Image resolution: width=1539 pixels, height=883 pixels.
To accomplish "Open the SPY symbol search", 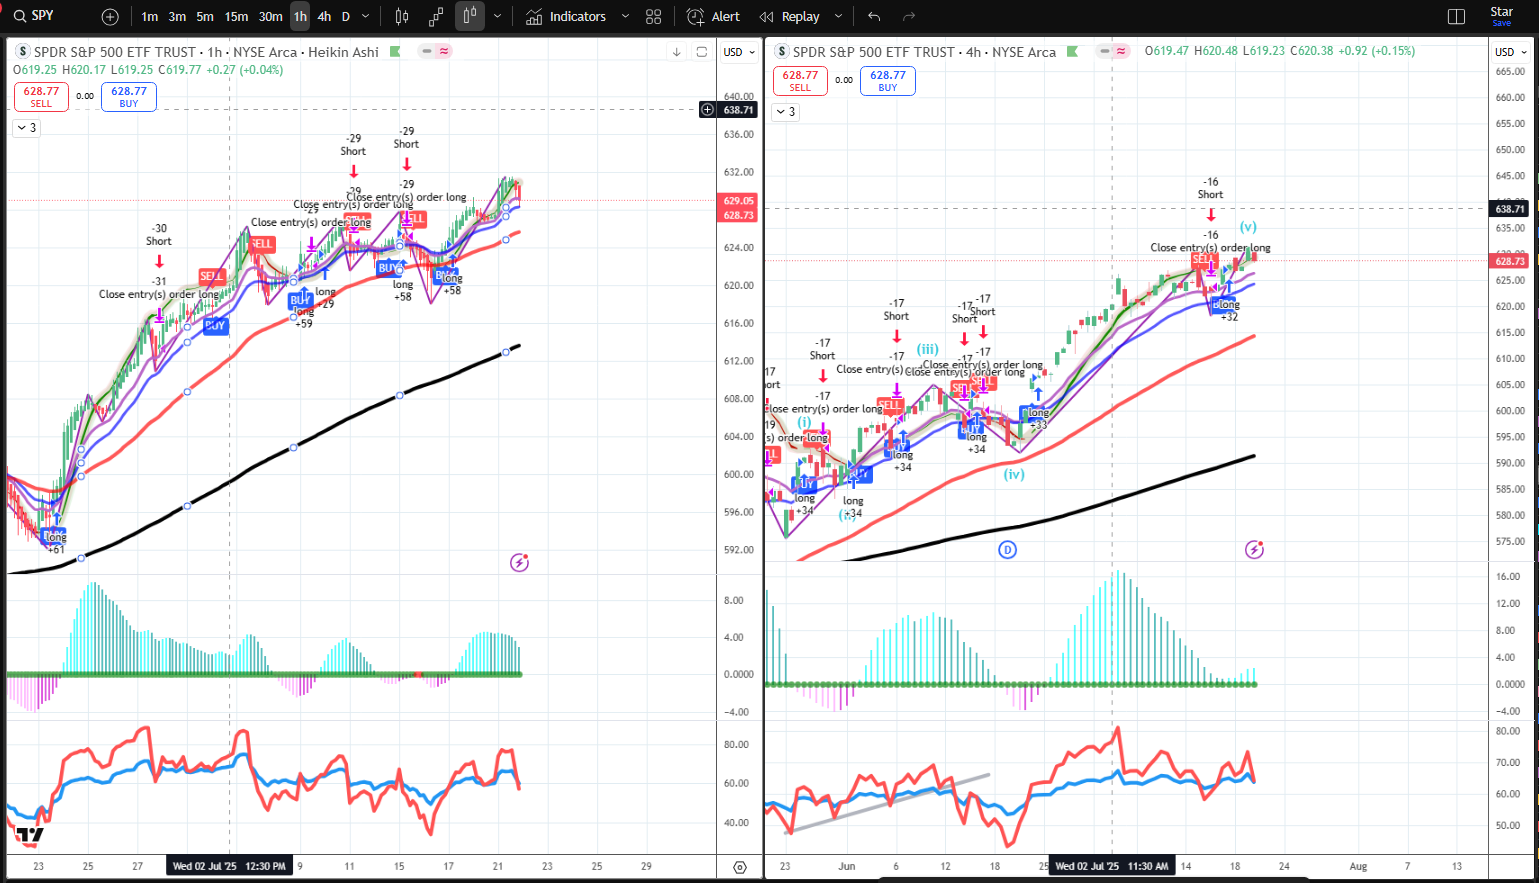I will tap(34, 16).
